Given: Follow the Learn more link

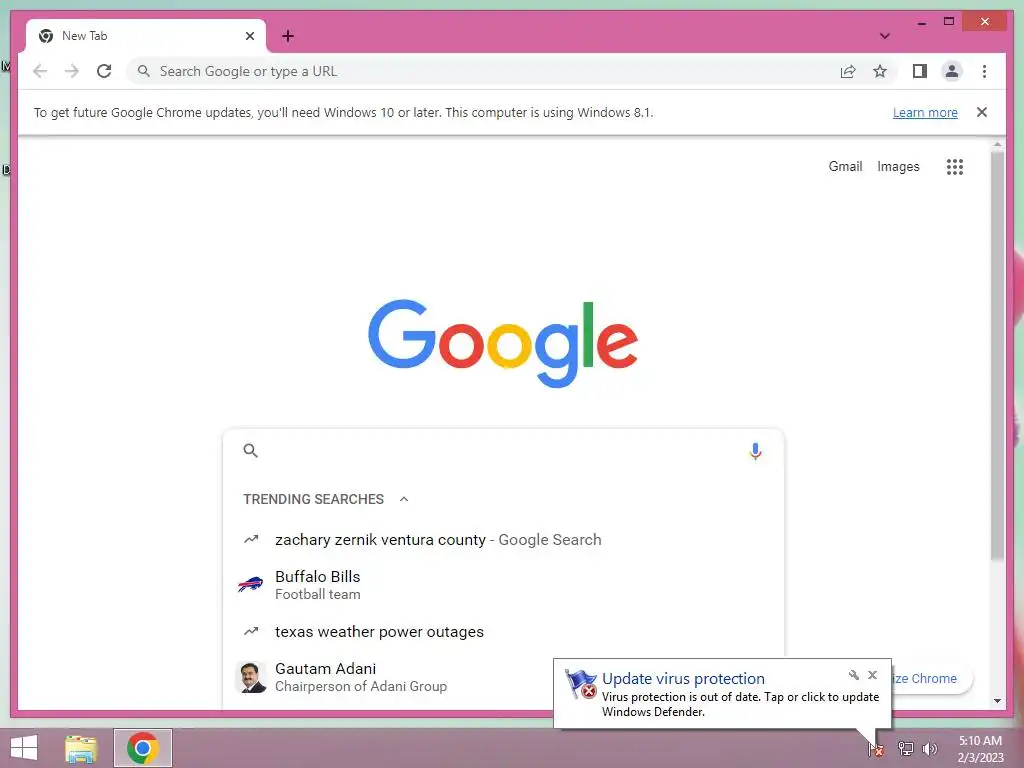Looking at the screenshot, I should (x=925, y=112).
